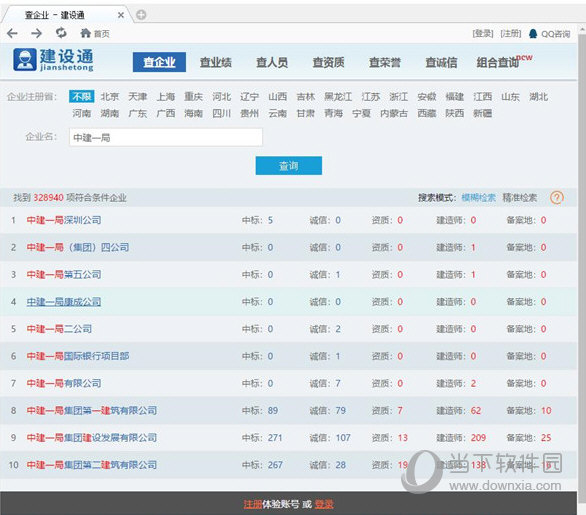Select the 上海 province filter
Image resolution: width=586 pixels, height=515 pixels.
tap(166, 97)
